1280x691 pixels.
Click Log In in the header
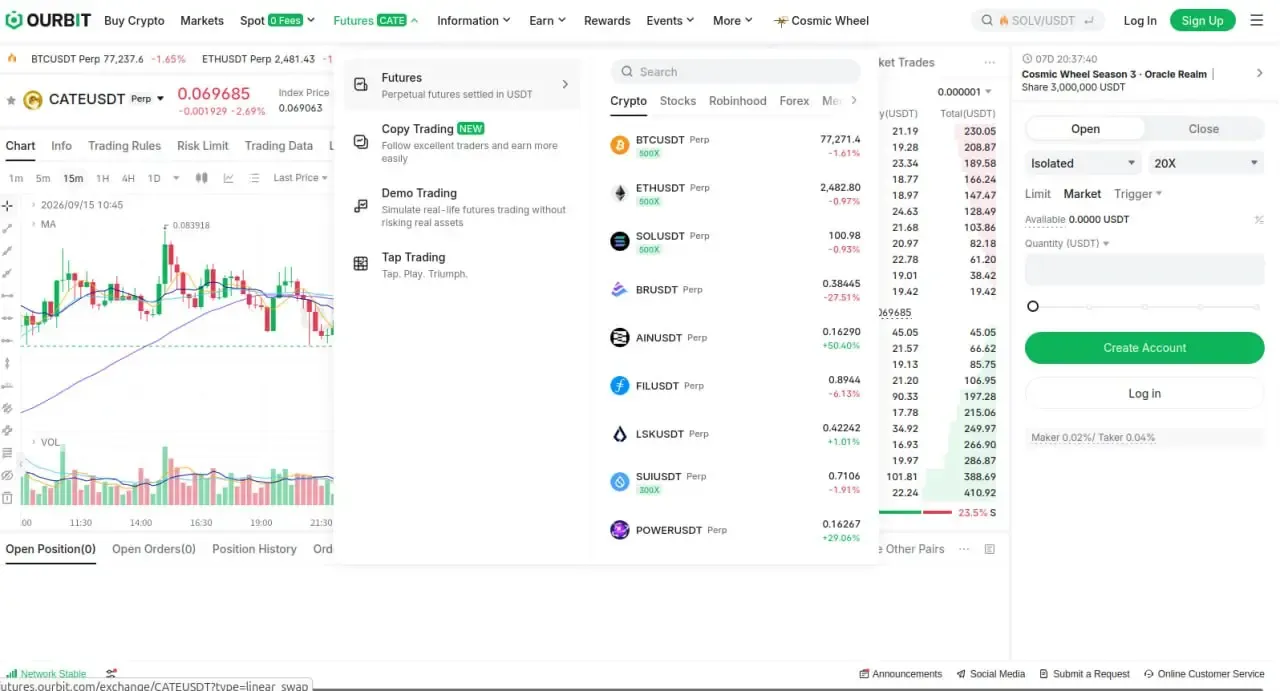tap(1140, 20)
